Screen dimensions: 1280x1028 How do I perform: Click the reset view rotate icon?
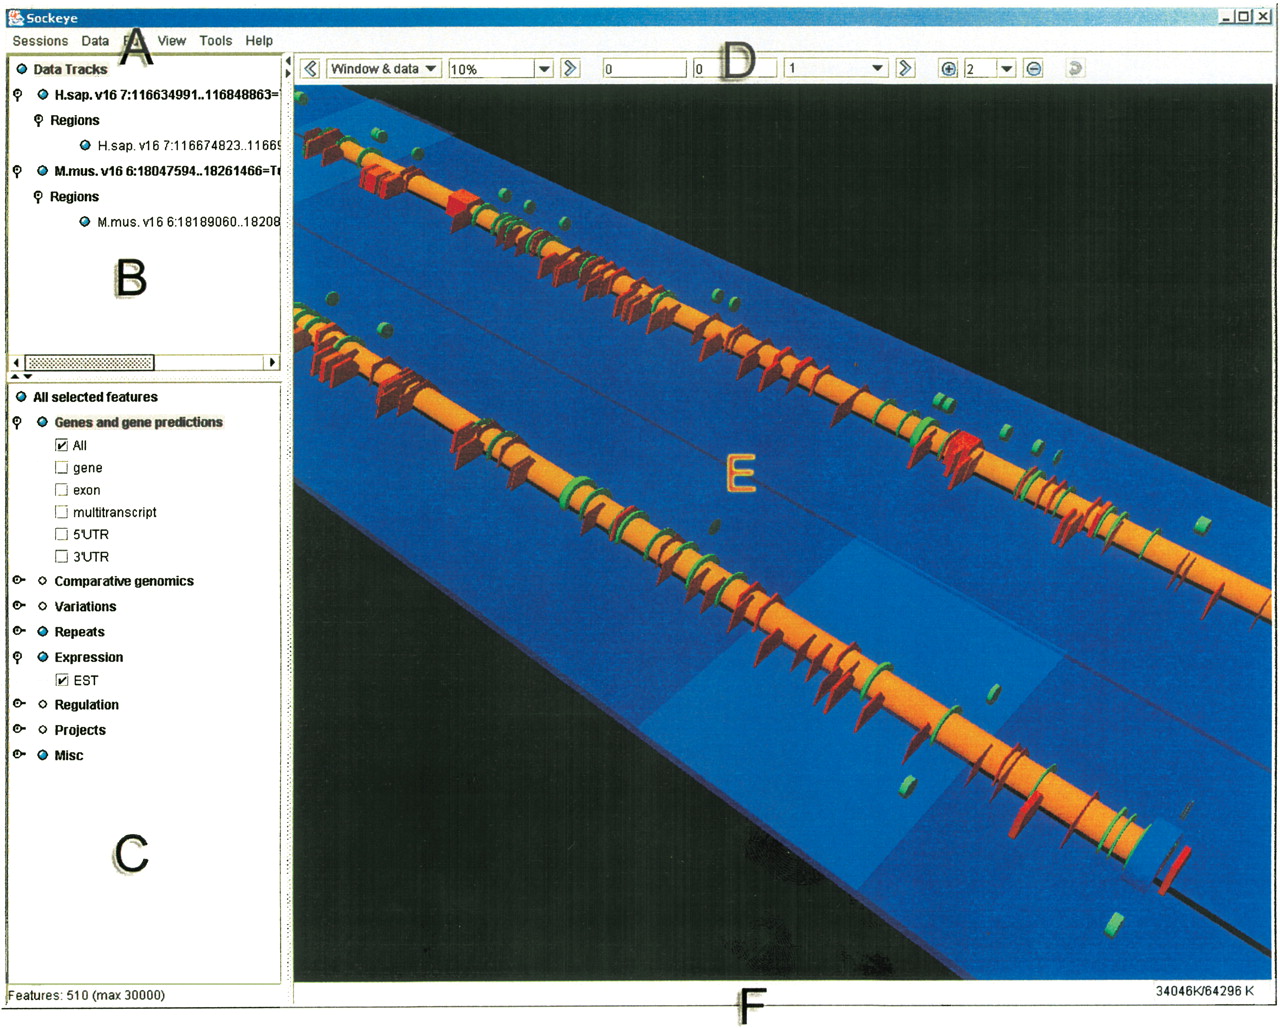pos(1075,69)
